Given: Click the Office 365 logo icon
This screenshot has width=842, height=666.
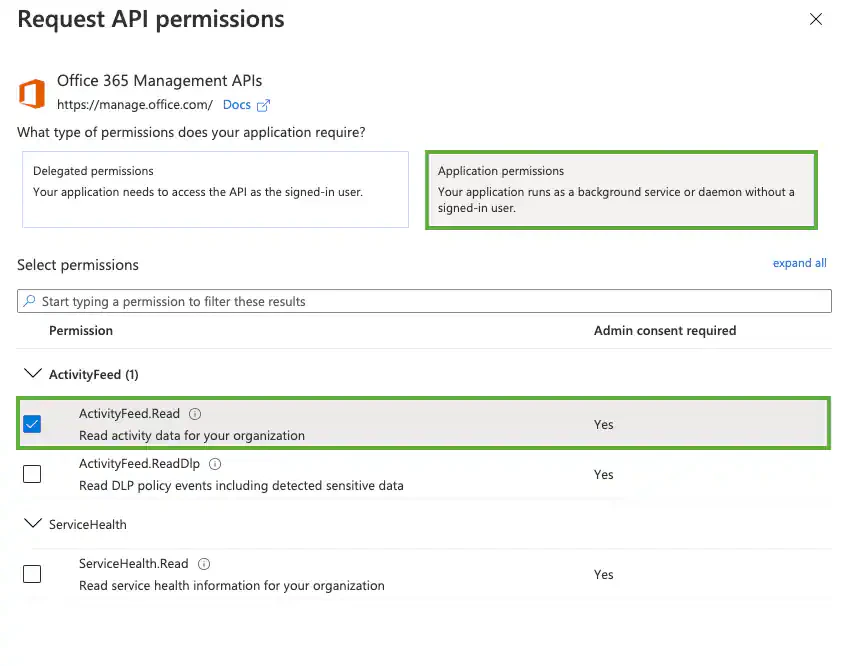Looking at the screenshot, I should click(x=32, y=93).
